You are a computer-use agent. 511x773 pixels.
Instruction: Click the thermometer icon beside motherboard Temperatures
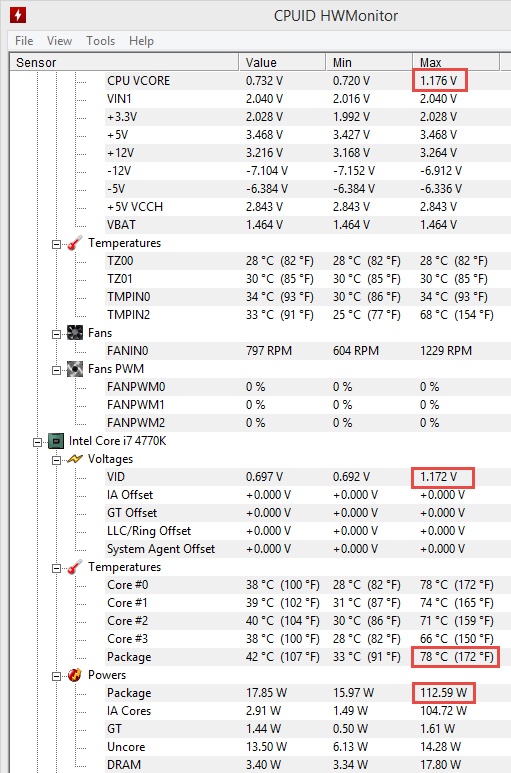(x=74, y=243)
